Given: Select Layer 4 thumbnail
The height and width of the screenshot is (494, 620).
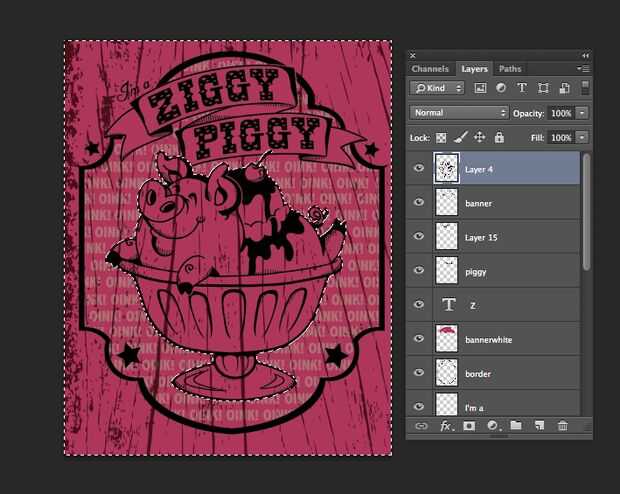Looking at the screenshot, I should pos(446,168).
